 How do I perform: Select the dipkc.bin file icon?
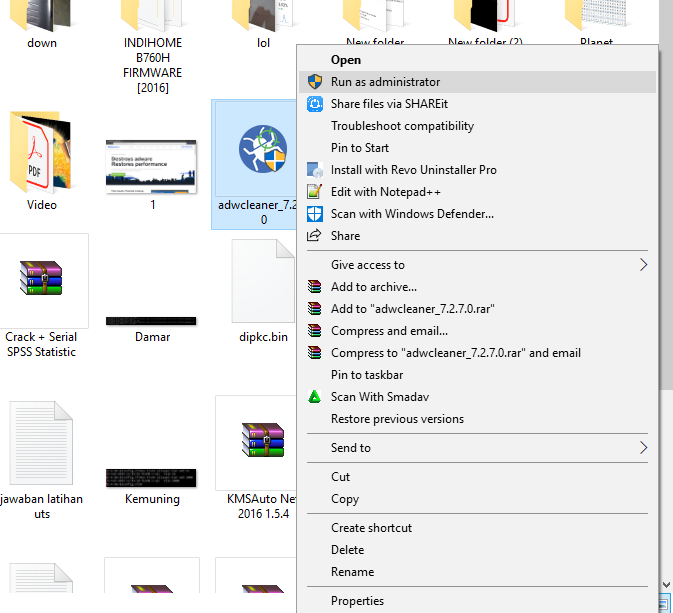(x=263, y=281)
